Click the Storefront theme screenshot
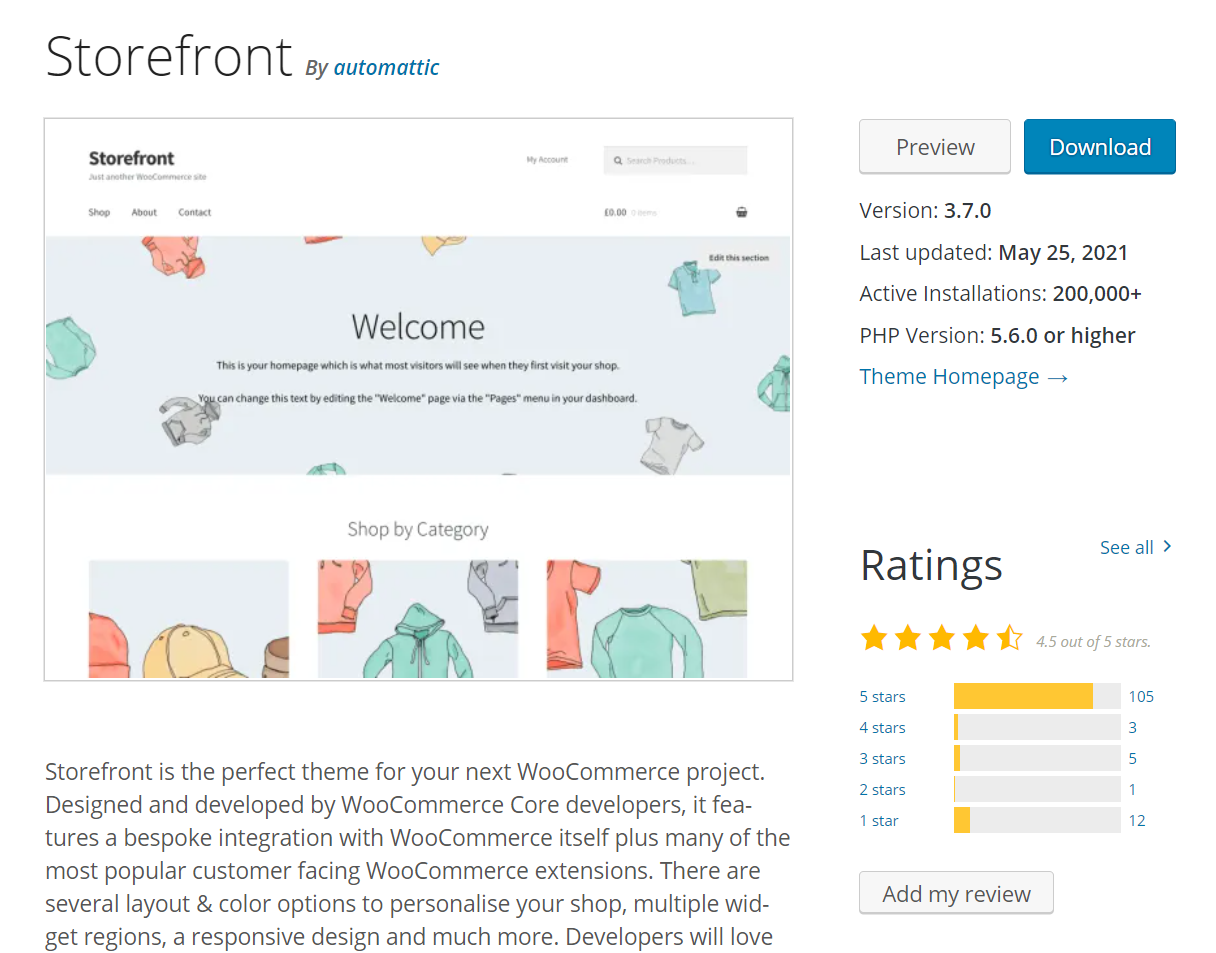 coord(418,400)
